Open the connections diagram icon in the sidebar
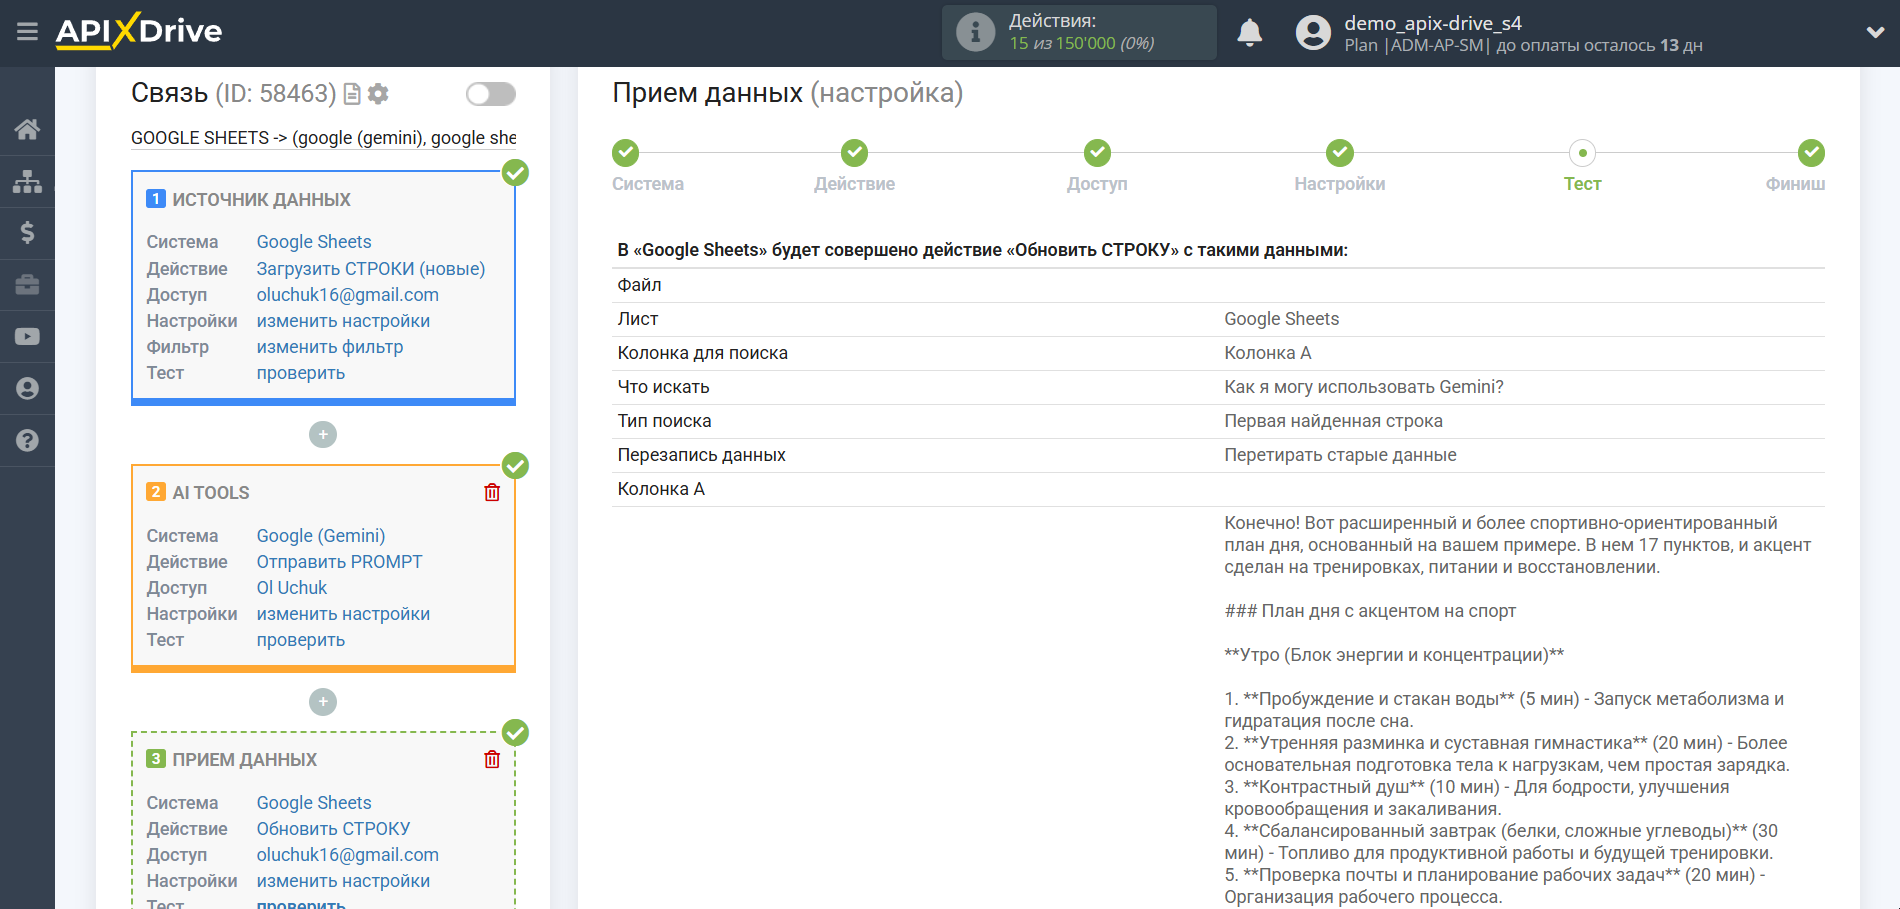The height and width of the screenshot is (909, 1900). coord(27,181)
